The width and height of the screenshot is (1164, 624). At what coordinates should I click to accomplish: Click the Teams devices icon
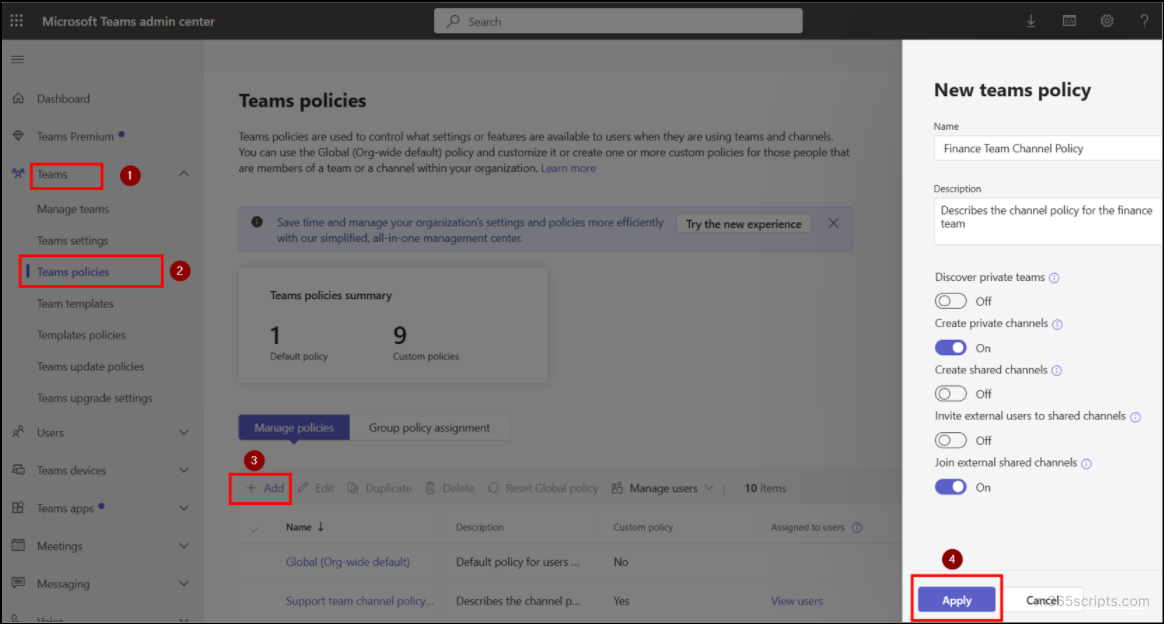19,470
